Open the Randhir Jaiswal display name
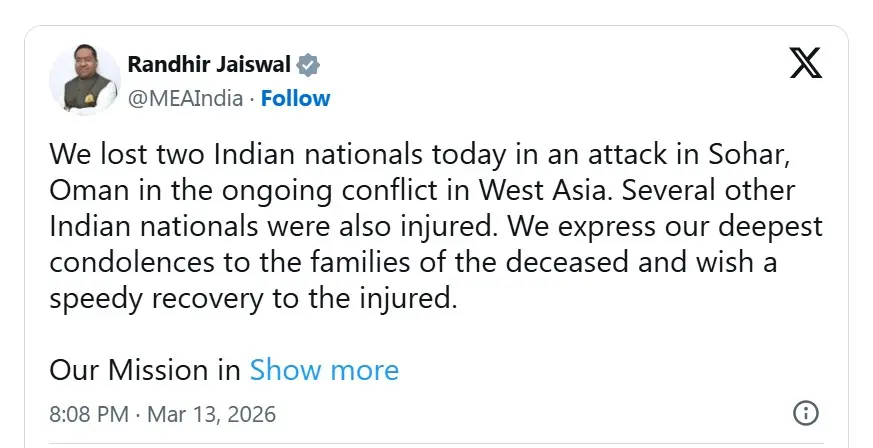Image resolution: width=873 pixels, height=448 pixels. (208, 66)
